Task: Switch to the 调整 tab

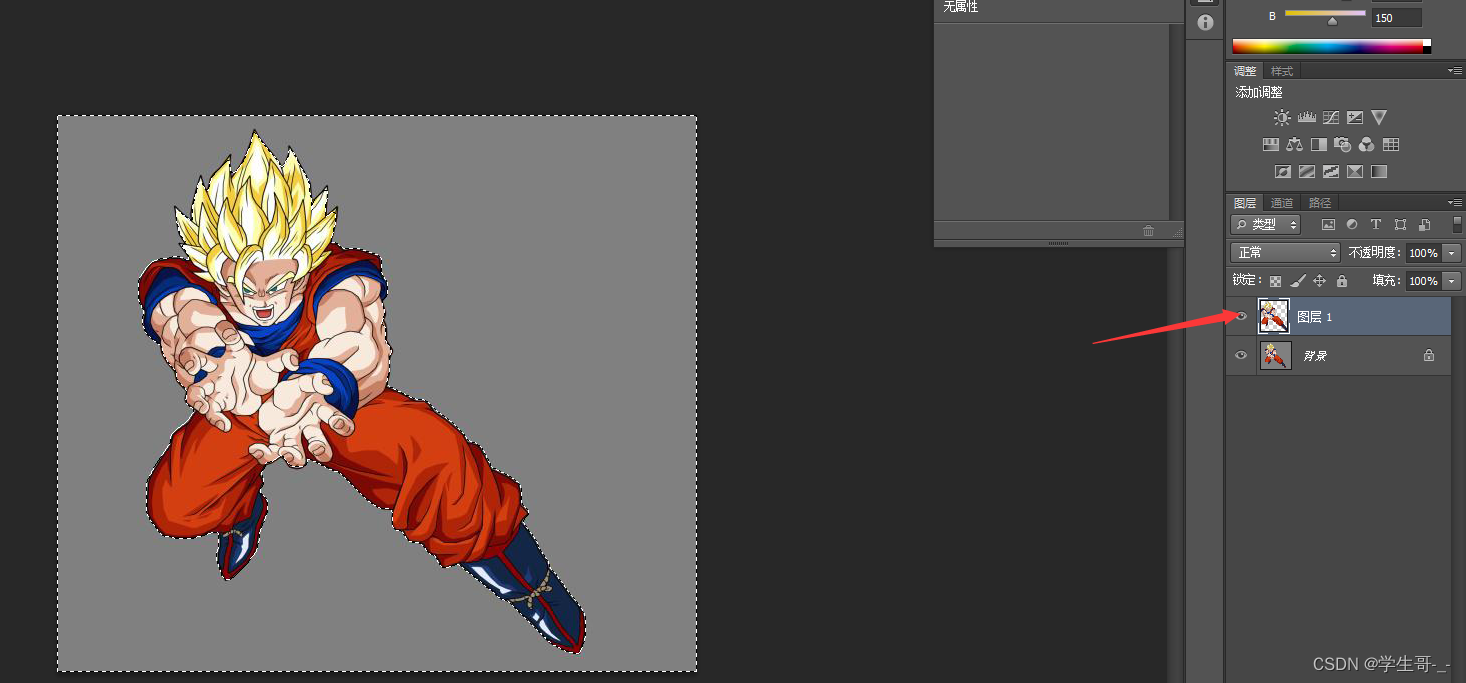Action: pyautogui.click(x=1245, y=71)
